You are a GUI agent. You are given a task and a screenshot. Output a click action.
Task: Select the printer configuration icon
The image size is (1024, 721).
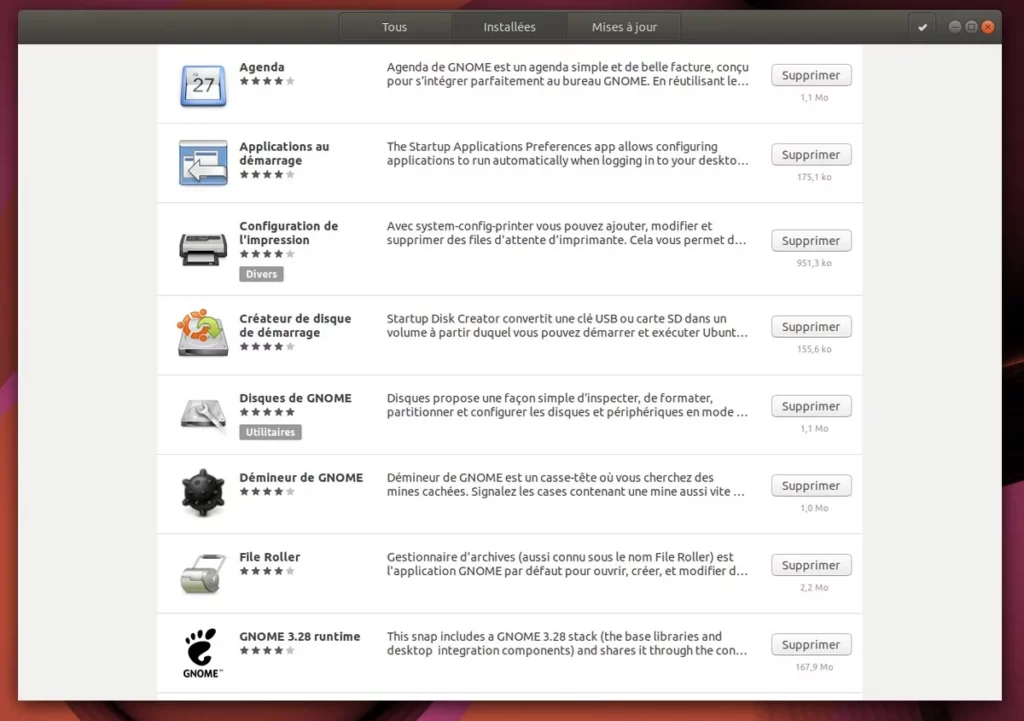tap(203, 249)
